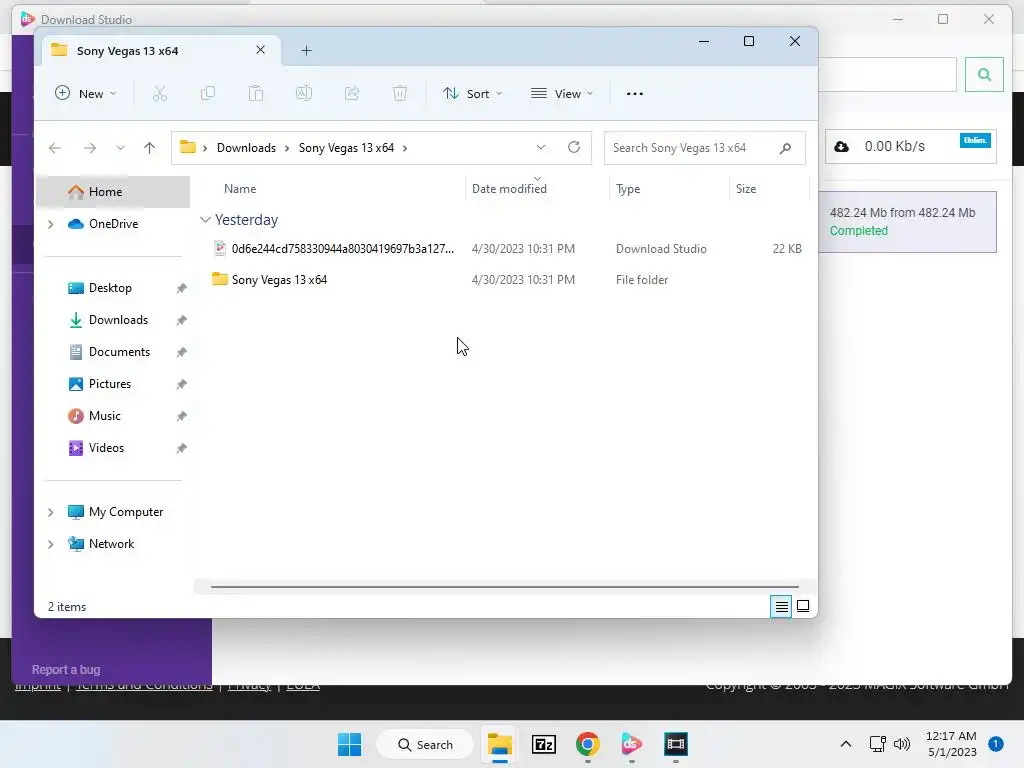Click the Paste clipboard icon
1024x768 pixels.
[x=256, y=93]
